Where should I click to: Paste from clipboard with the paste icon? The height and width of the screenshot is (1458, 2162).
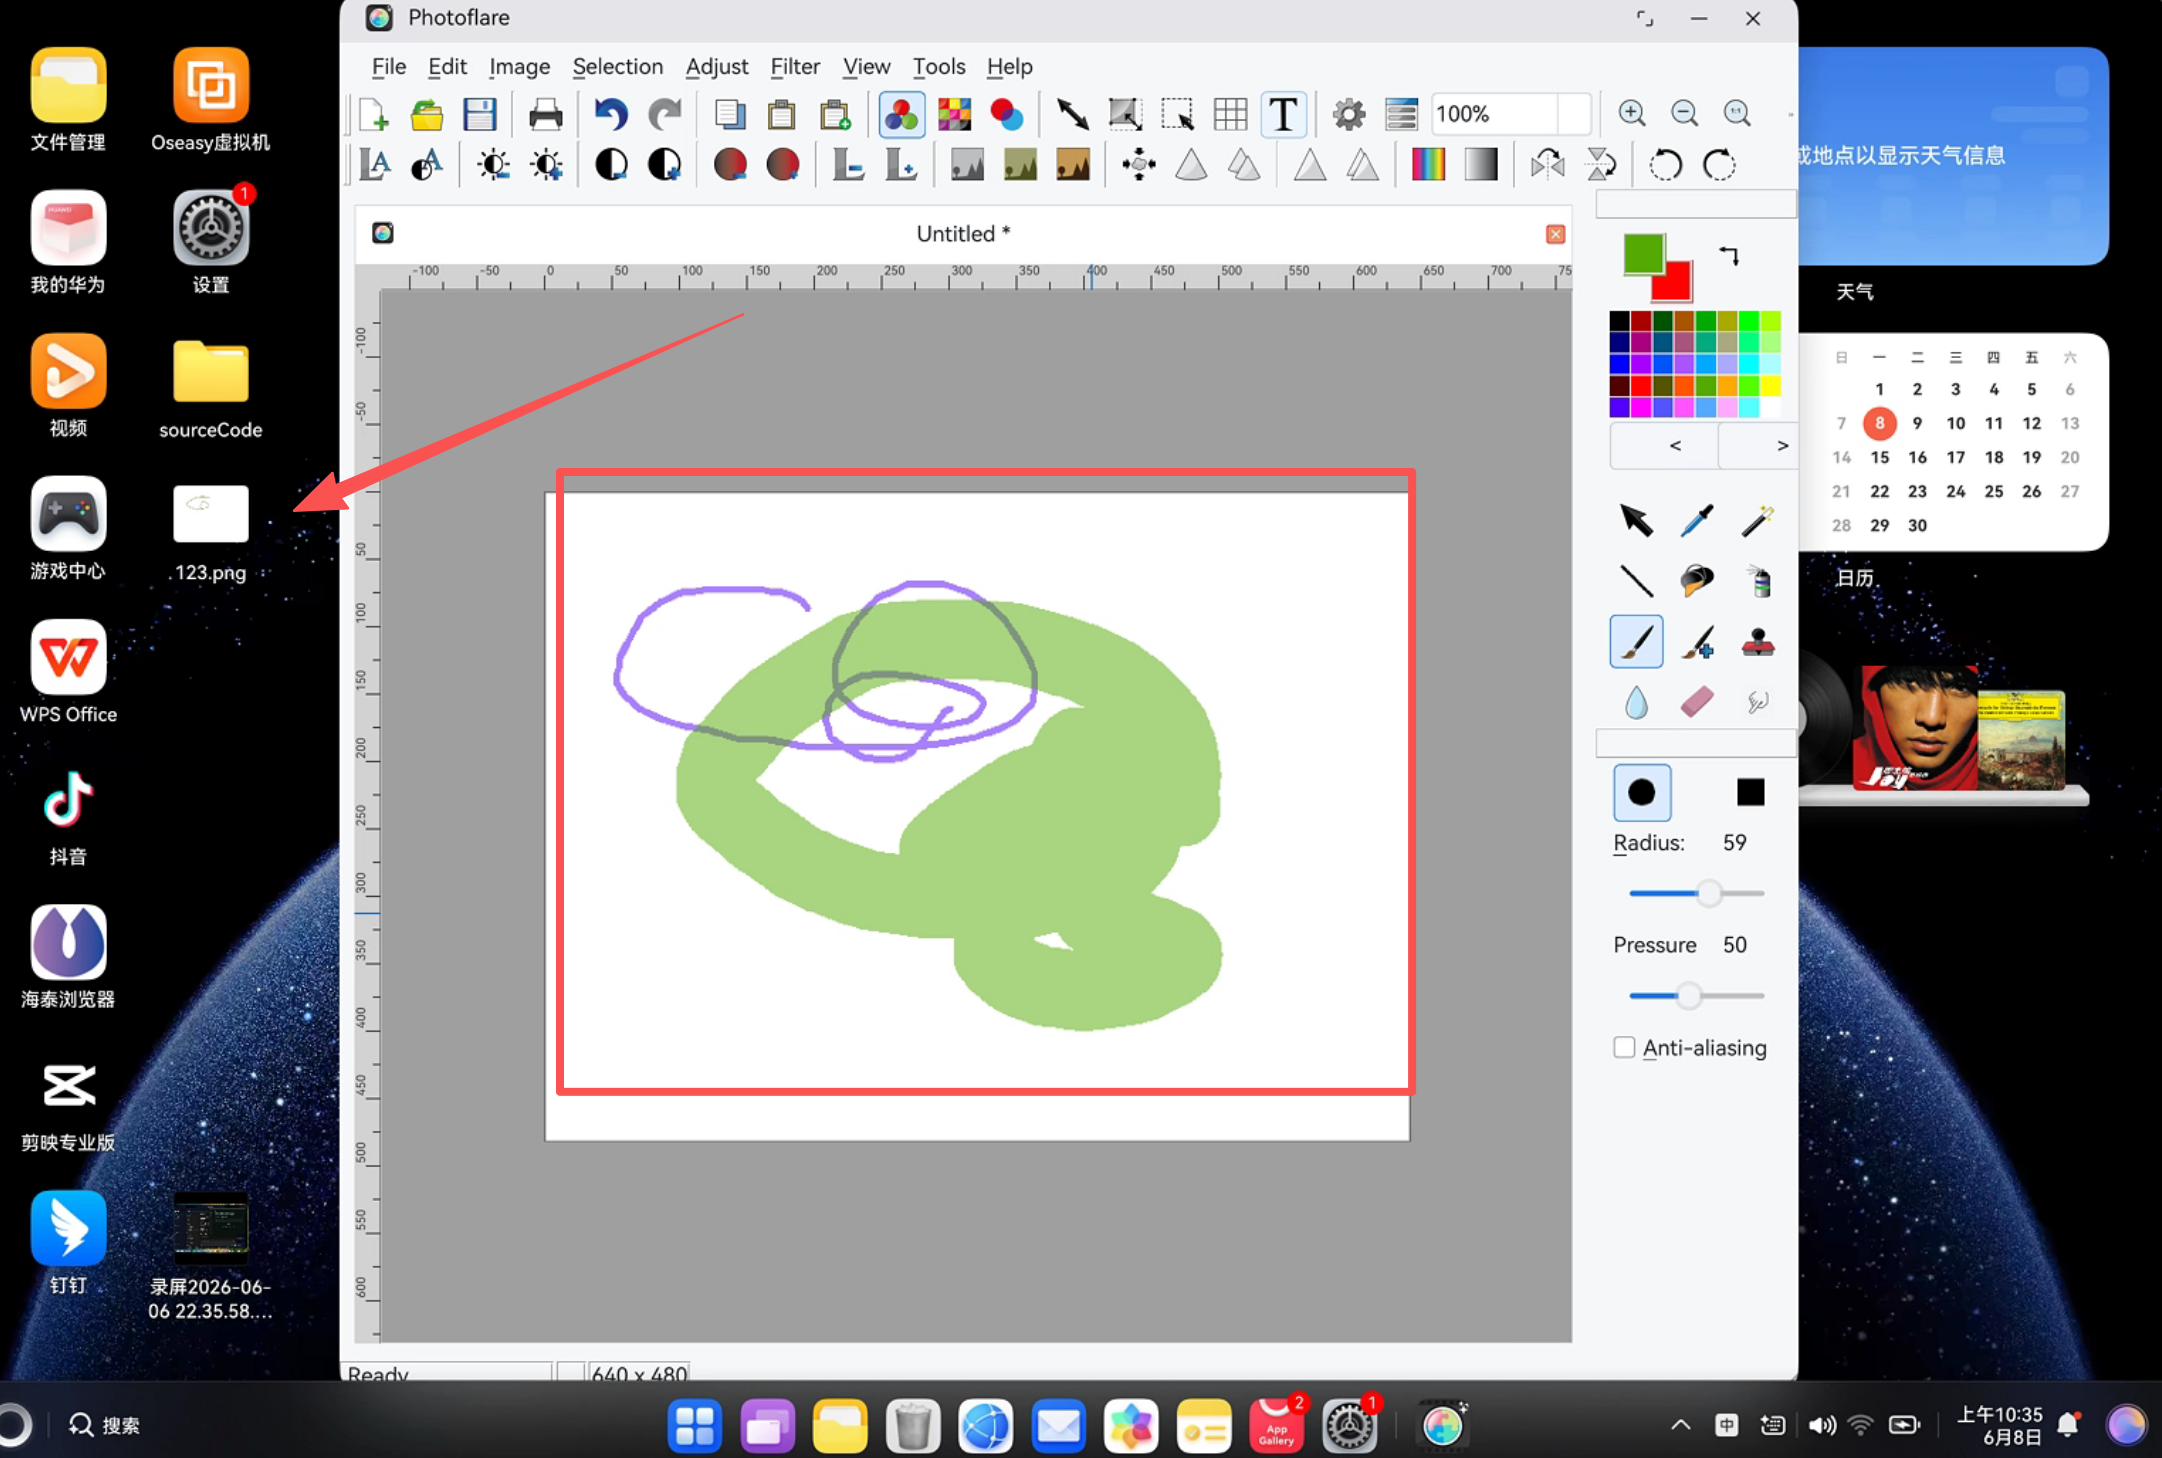(x=782, y=115)
